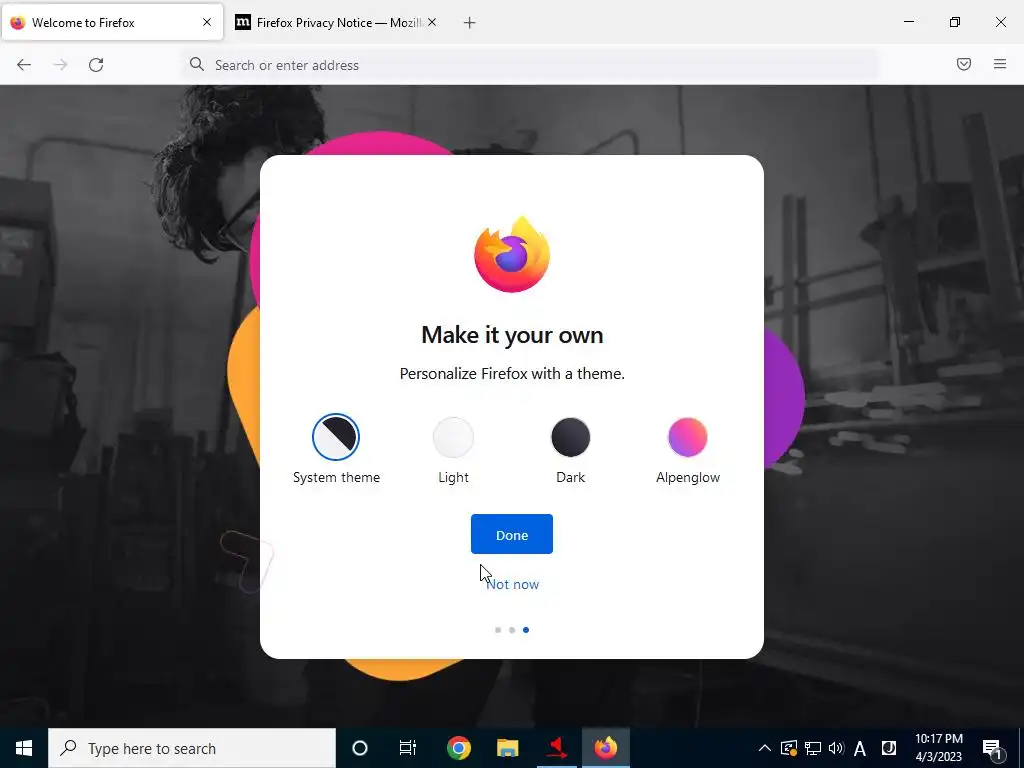Click the Firefox taskbar icon
Screen dimensions: 1024x768
(x=605, y=748)
